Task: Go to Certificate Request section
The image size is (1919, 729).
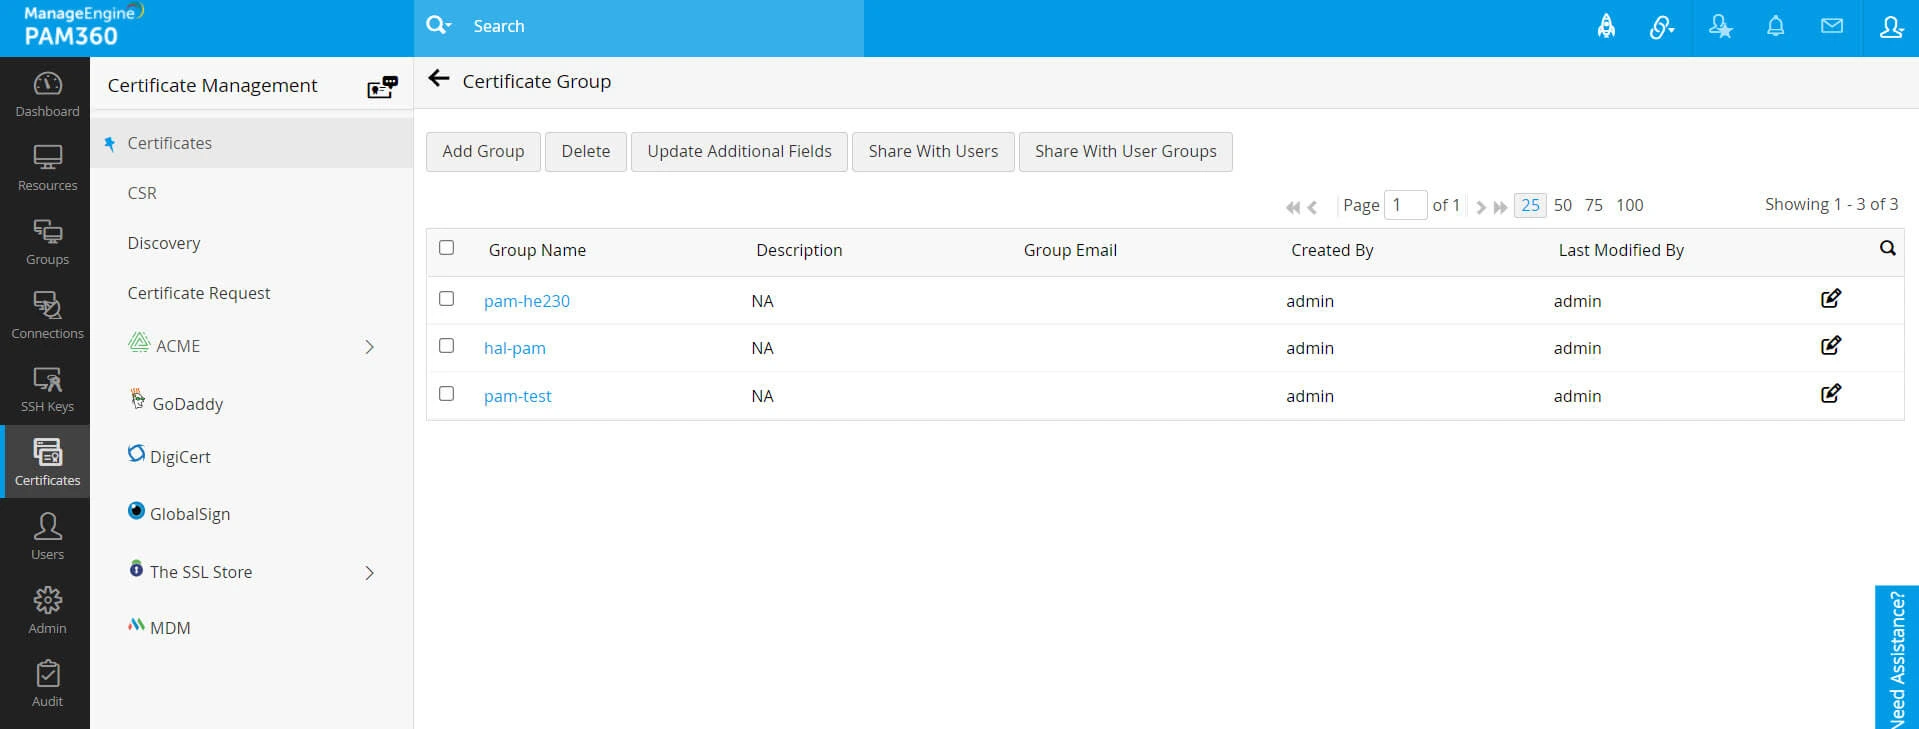Action: tap(199, 293)
